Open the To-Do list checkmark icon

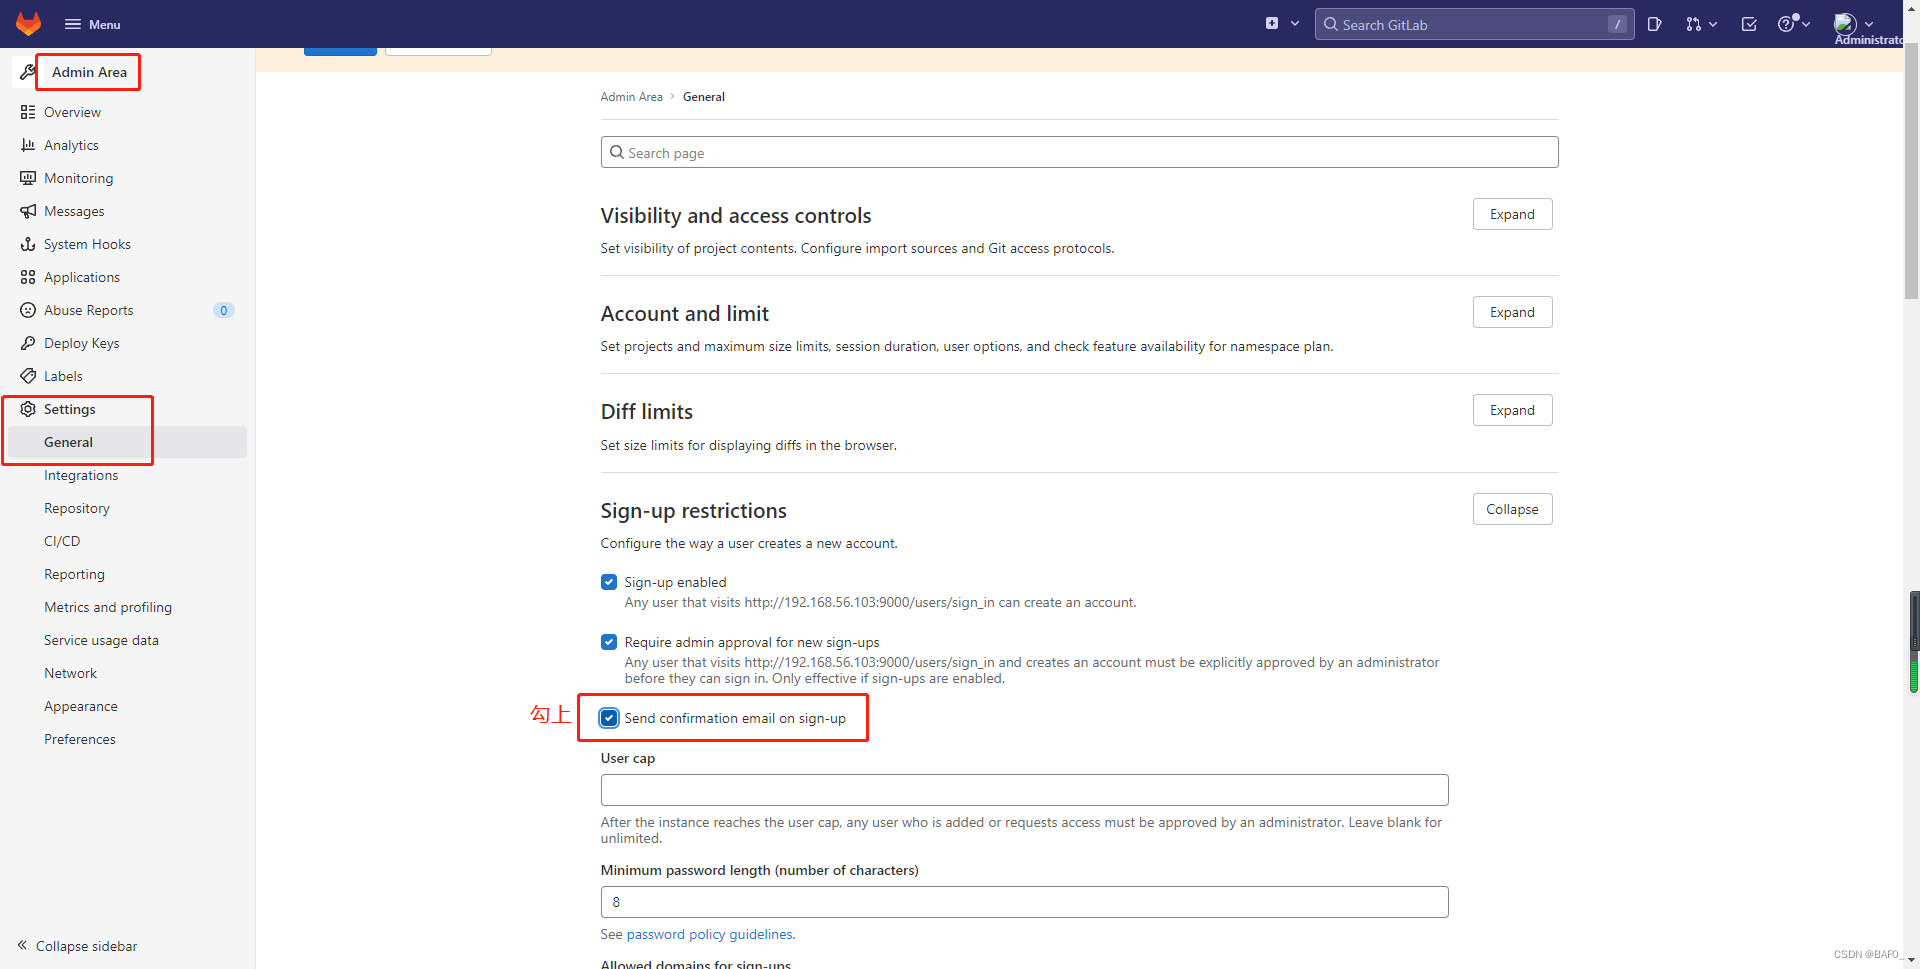pyautogui.click(x=1749, y=24)
